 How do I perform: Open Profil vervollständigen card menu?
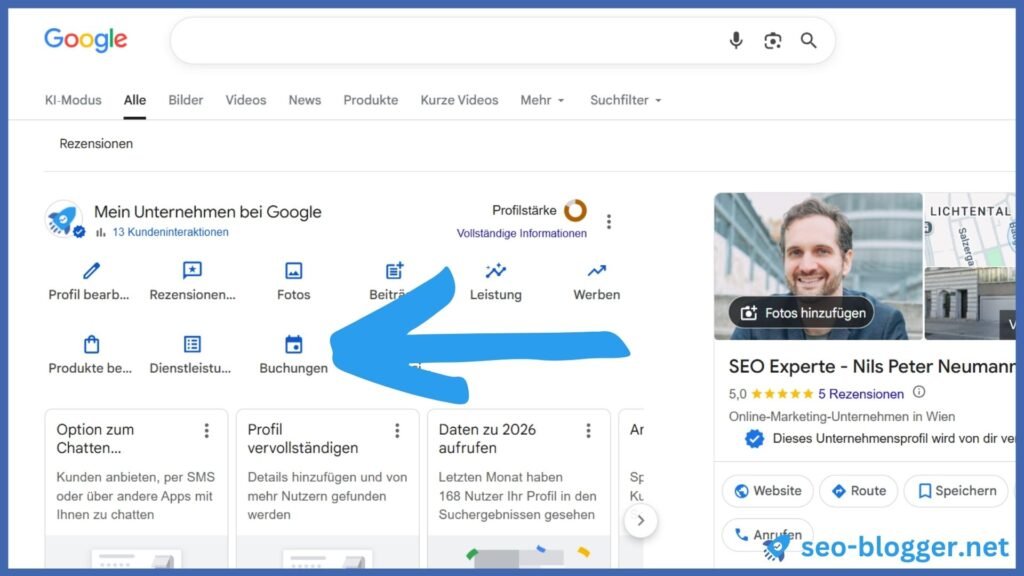[x=397, y=430]
